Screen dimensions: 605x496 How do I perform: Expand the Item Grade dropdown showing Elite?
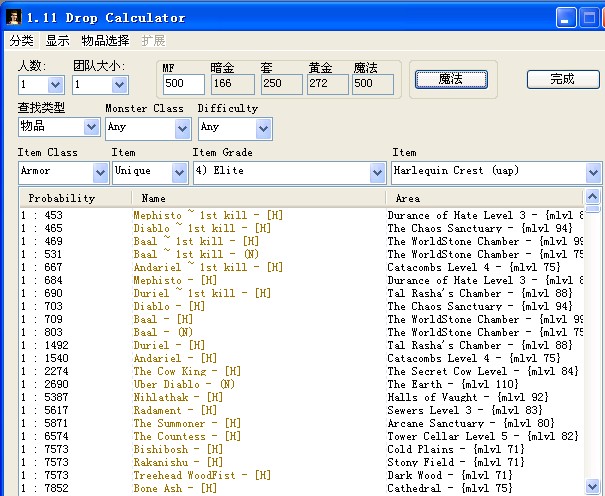coord(377,172)
